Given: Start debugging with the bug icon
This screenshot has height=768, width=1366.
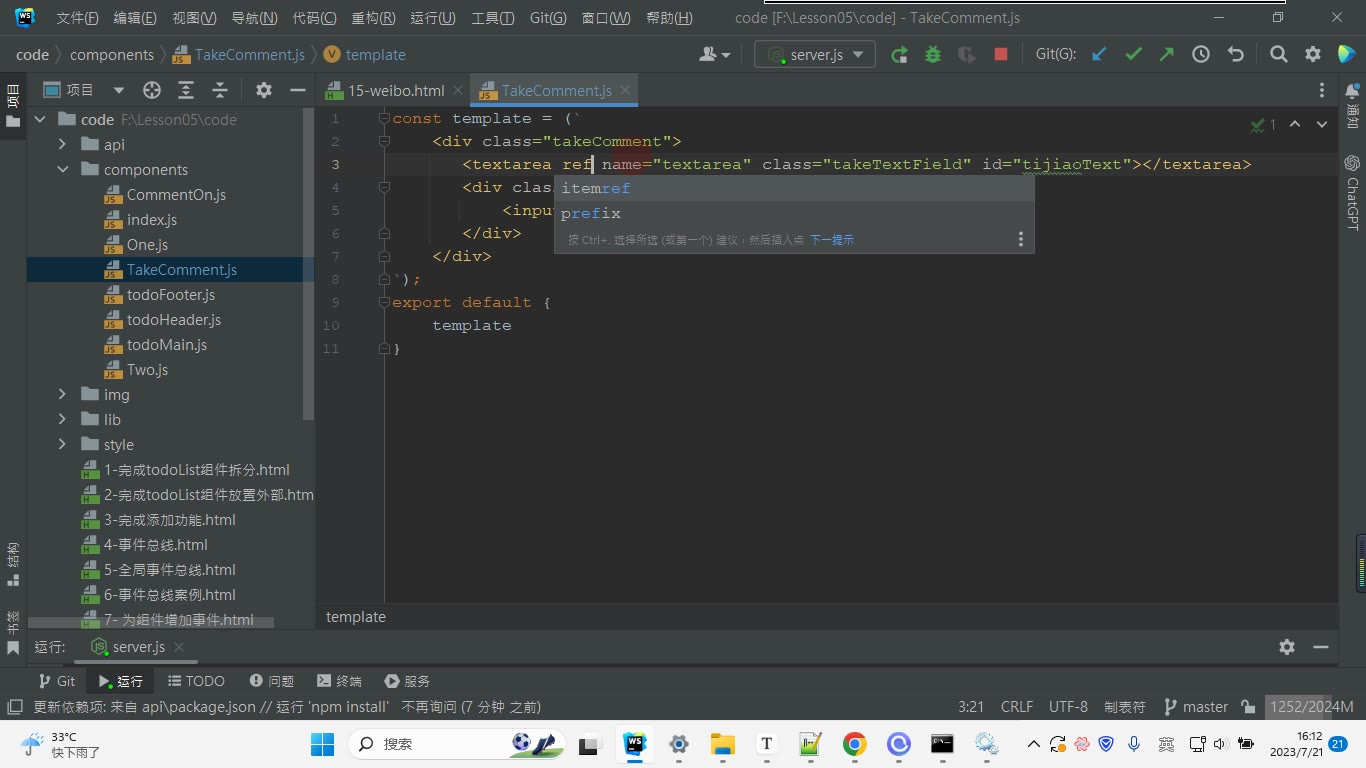Looking at the screenshot, I should tap(933, 55).
